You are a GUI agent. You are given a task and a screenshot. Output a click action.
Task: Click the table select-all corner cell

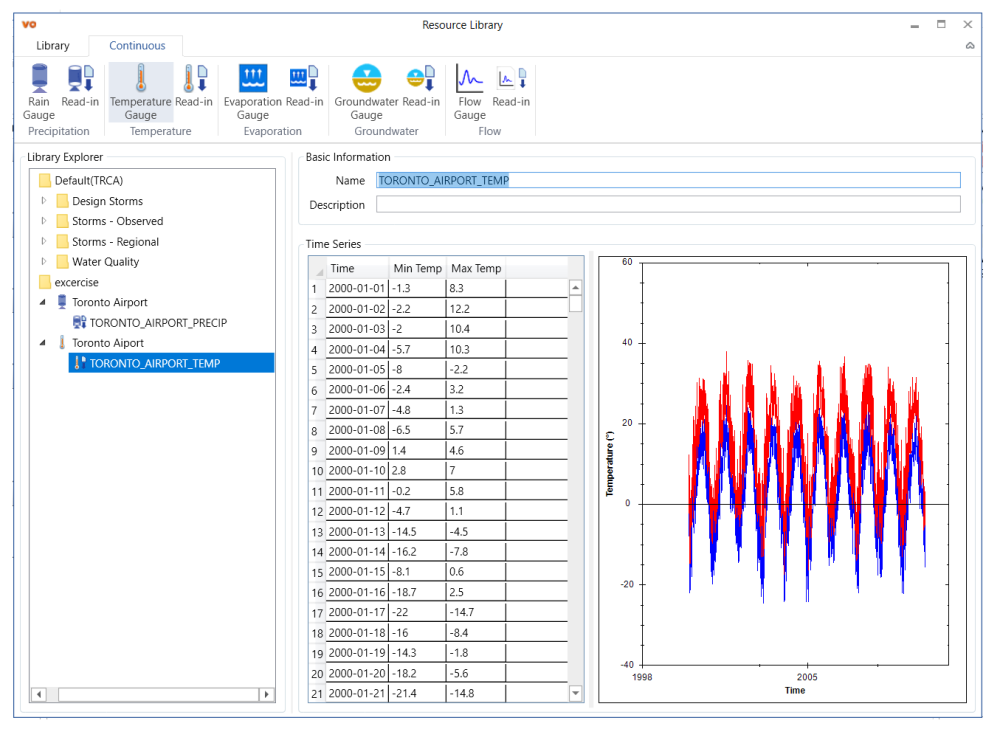pos(318,269)
